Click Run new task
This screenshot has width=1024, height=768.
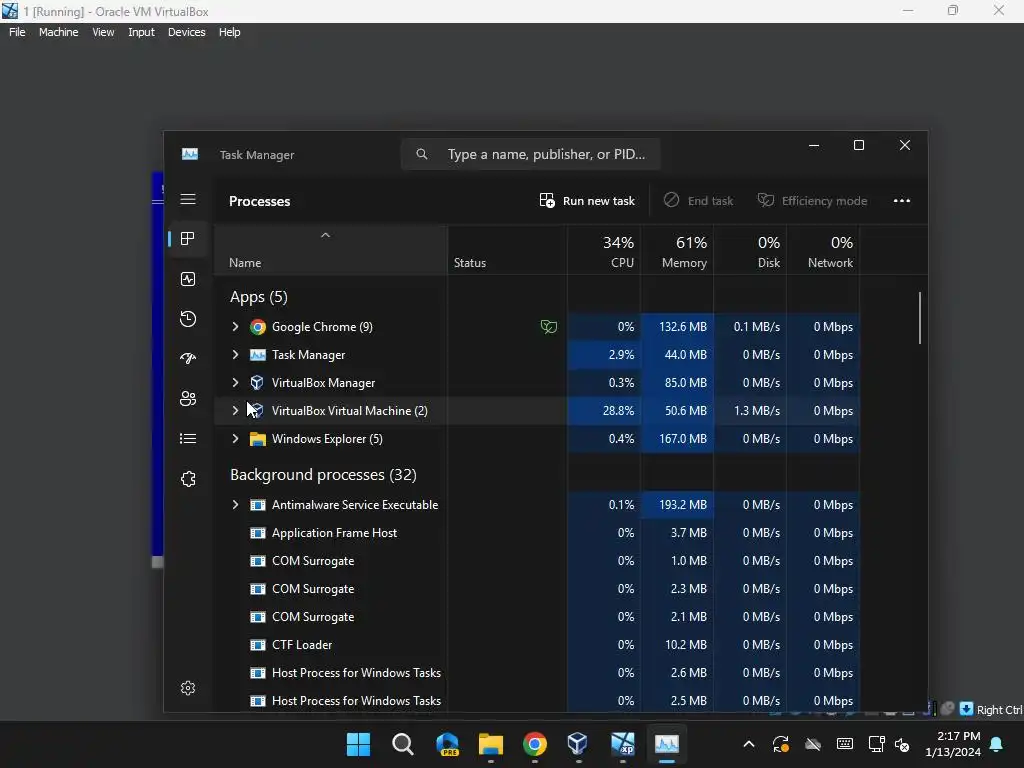tap(587, 201)
